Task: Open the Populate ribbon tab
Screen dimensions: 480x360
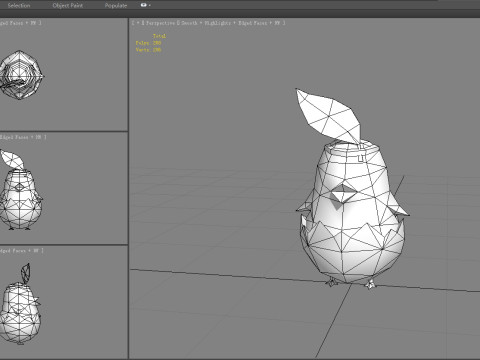Action: (116, 5)
